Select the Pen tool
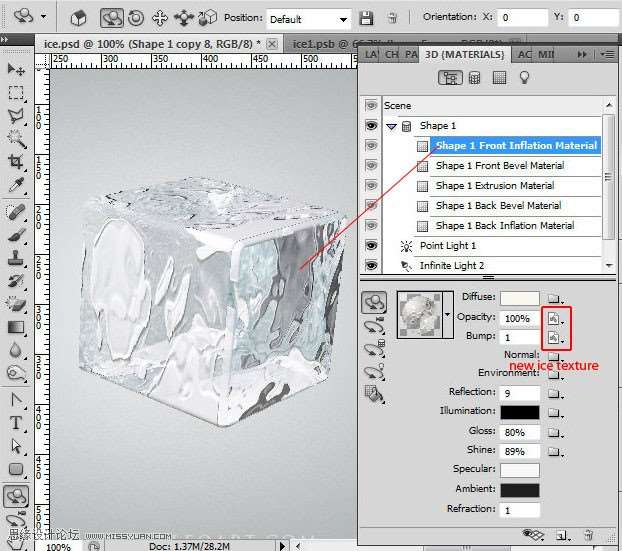This screenshot has width=622, height=551. click(16, 400)
